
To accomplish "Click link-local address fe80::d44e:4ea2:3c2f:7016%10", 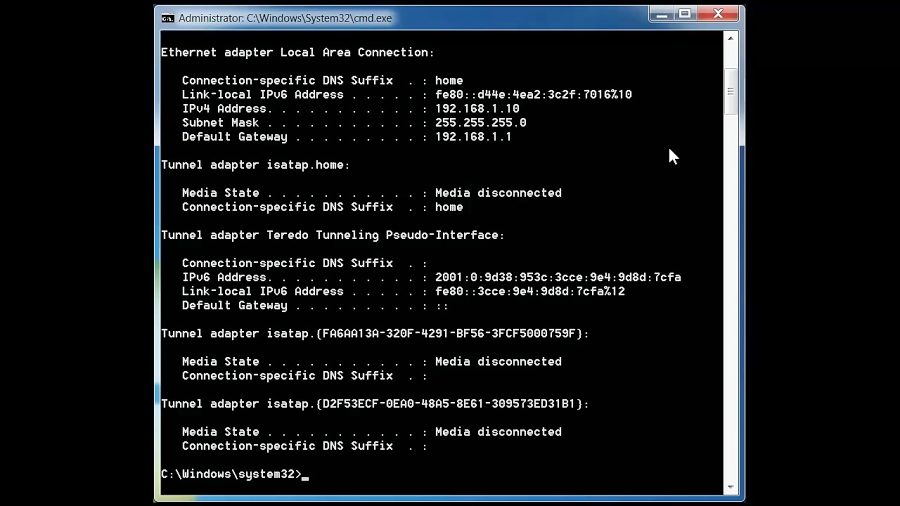I will click(x=533, y=95).
